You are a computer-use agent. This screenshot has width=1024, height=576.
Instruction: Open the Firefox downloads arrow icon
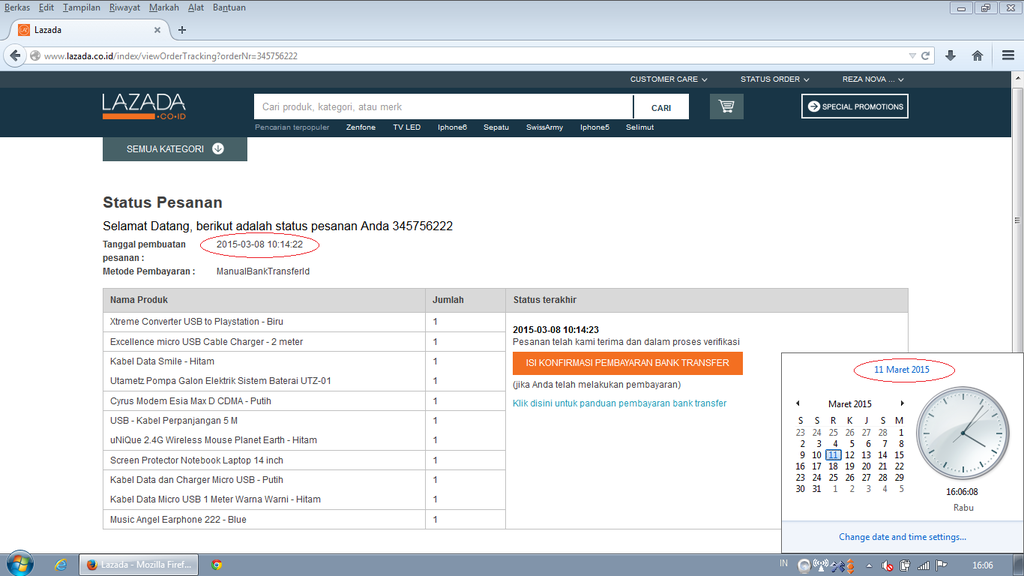[950, 56]
